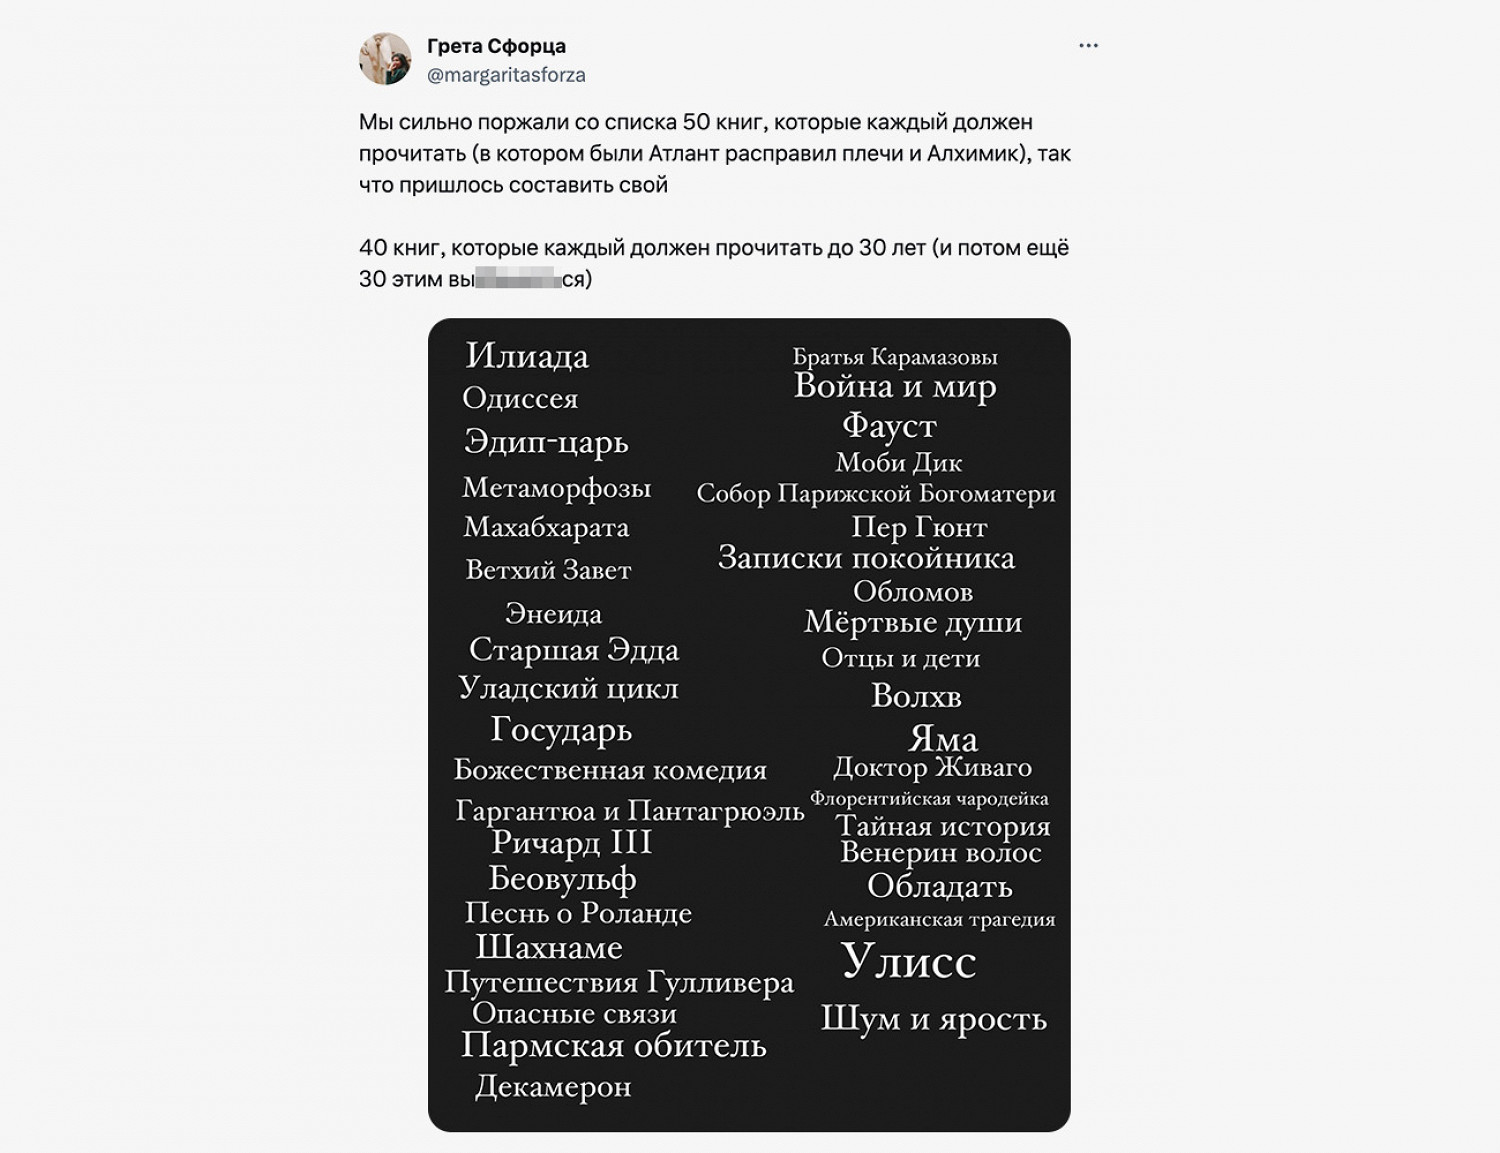Open the Грета Сфорца display name link

tap(496, 46)
